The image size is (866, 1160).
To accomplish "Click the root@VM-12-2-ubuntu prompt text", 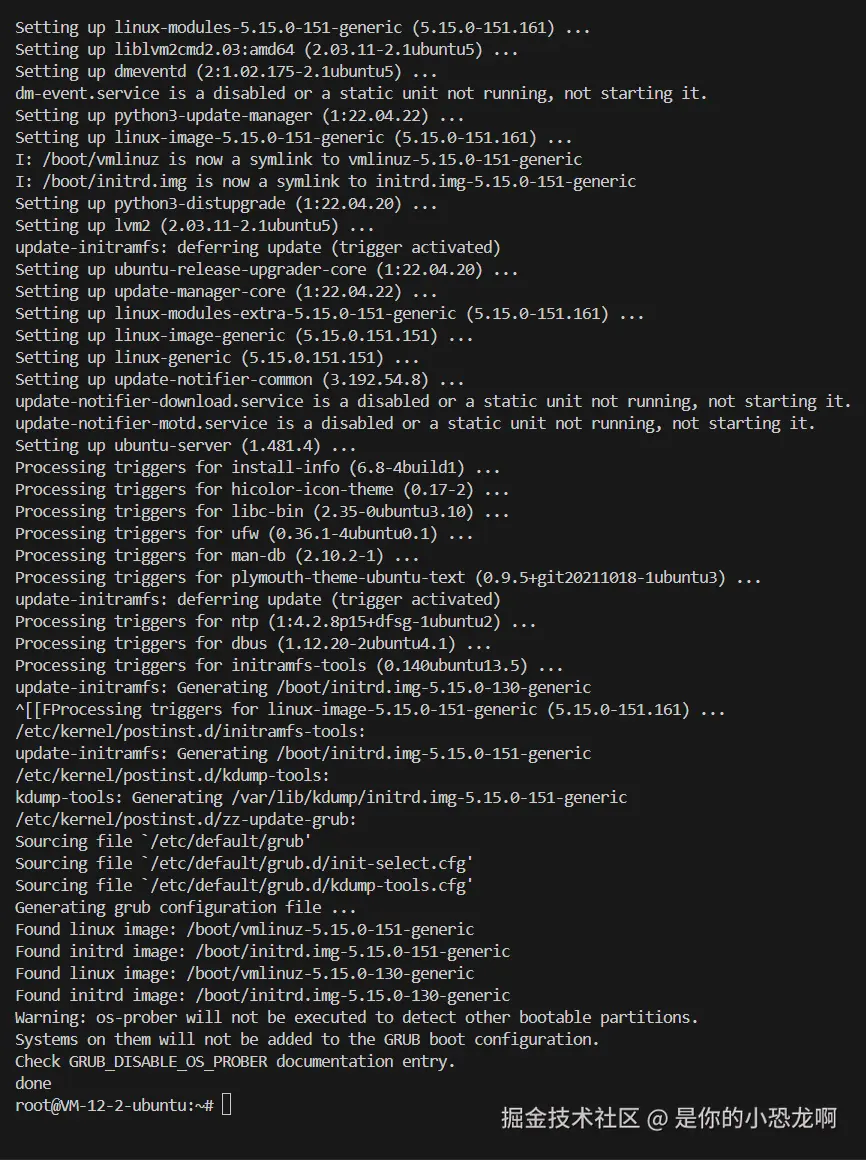I will [115, 1105].
